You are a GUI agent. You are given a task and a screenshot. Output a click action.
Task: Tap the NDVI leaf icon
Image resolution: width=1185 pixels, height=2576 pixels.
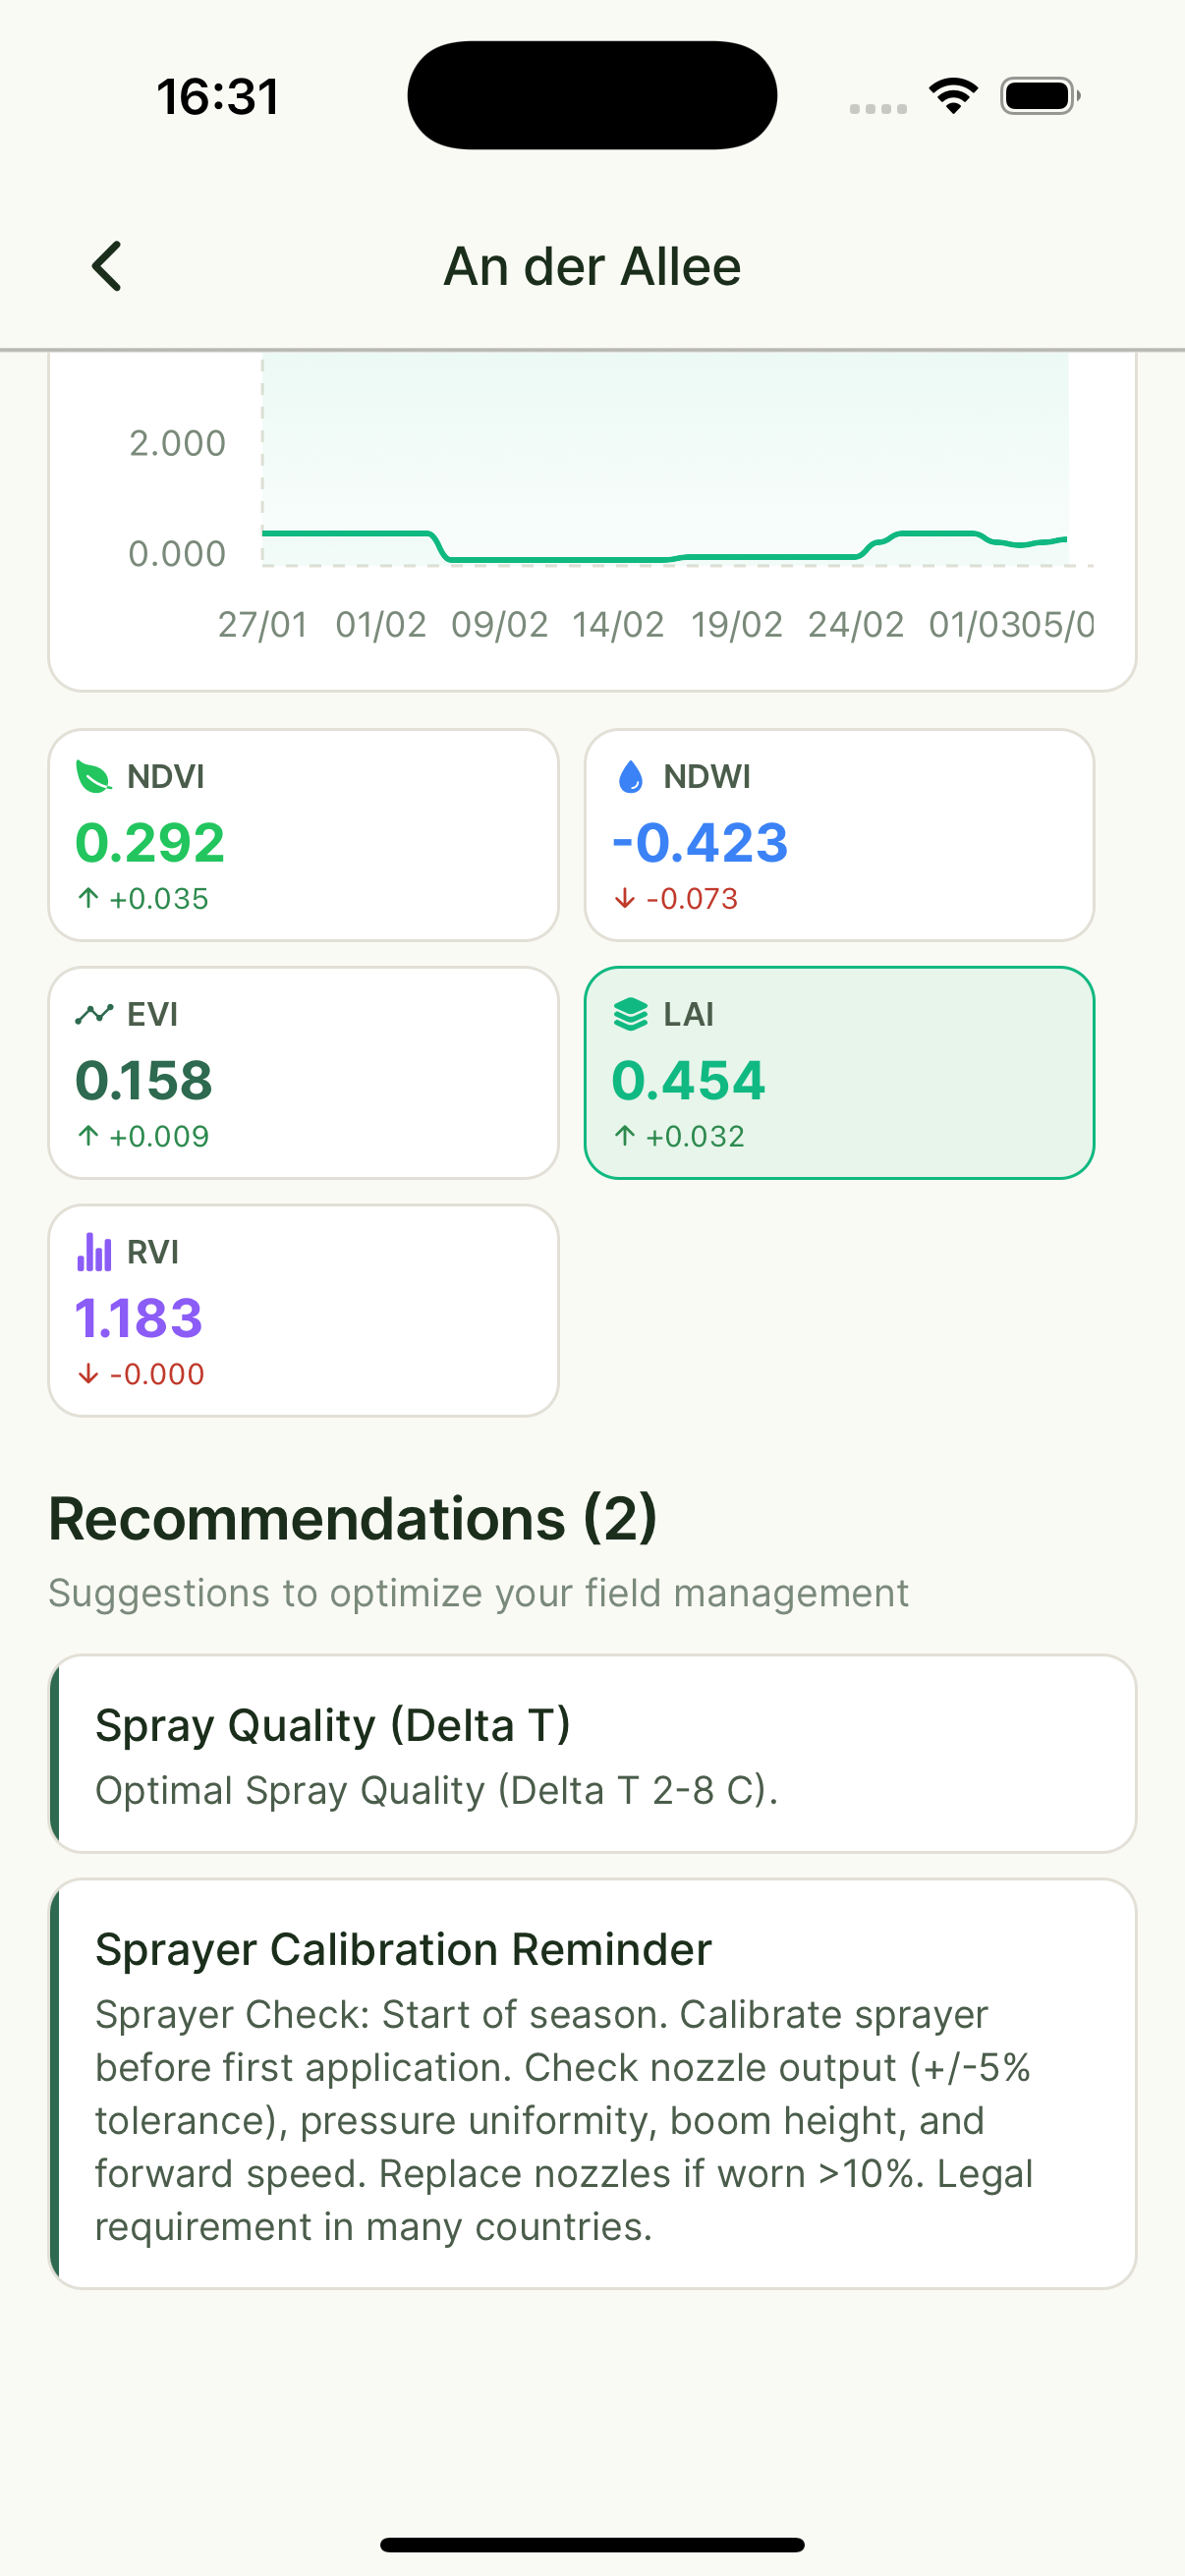93,777
